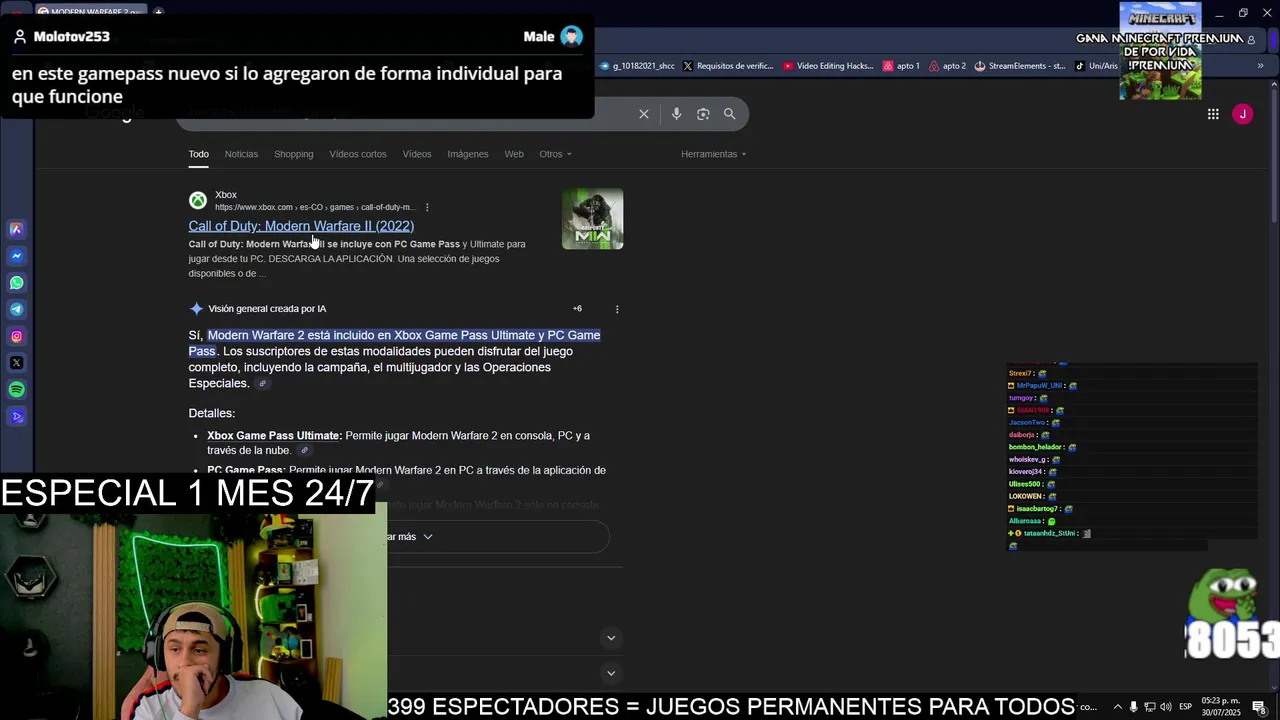Open Telegram in the browser sidebar
This screenshot has width=1280, height=720.
pyautogui.click(x=16, y=310)
